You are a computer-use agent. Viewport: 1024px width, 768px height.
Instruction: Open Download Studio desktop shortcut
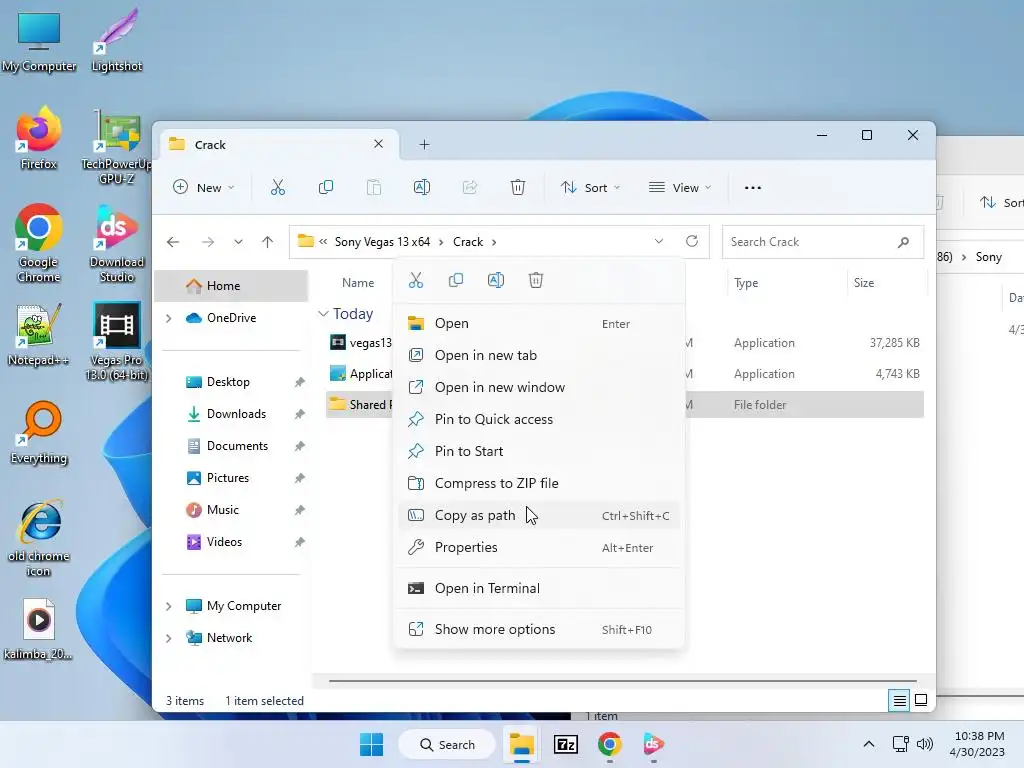coord(116,243)
